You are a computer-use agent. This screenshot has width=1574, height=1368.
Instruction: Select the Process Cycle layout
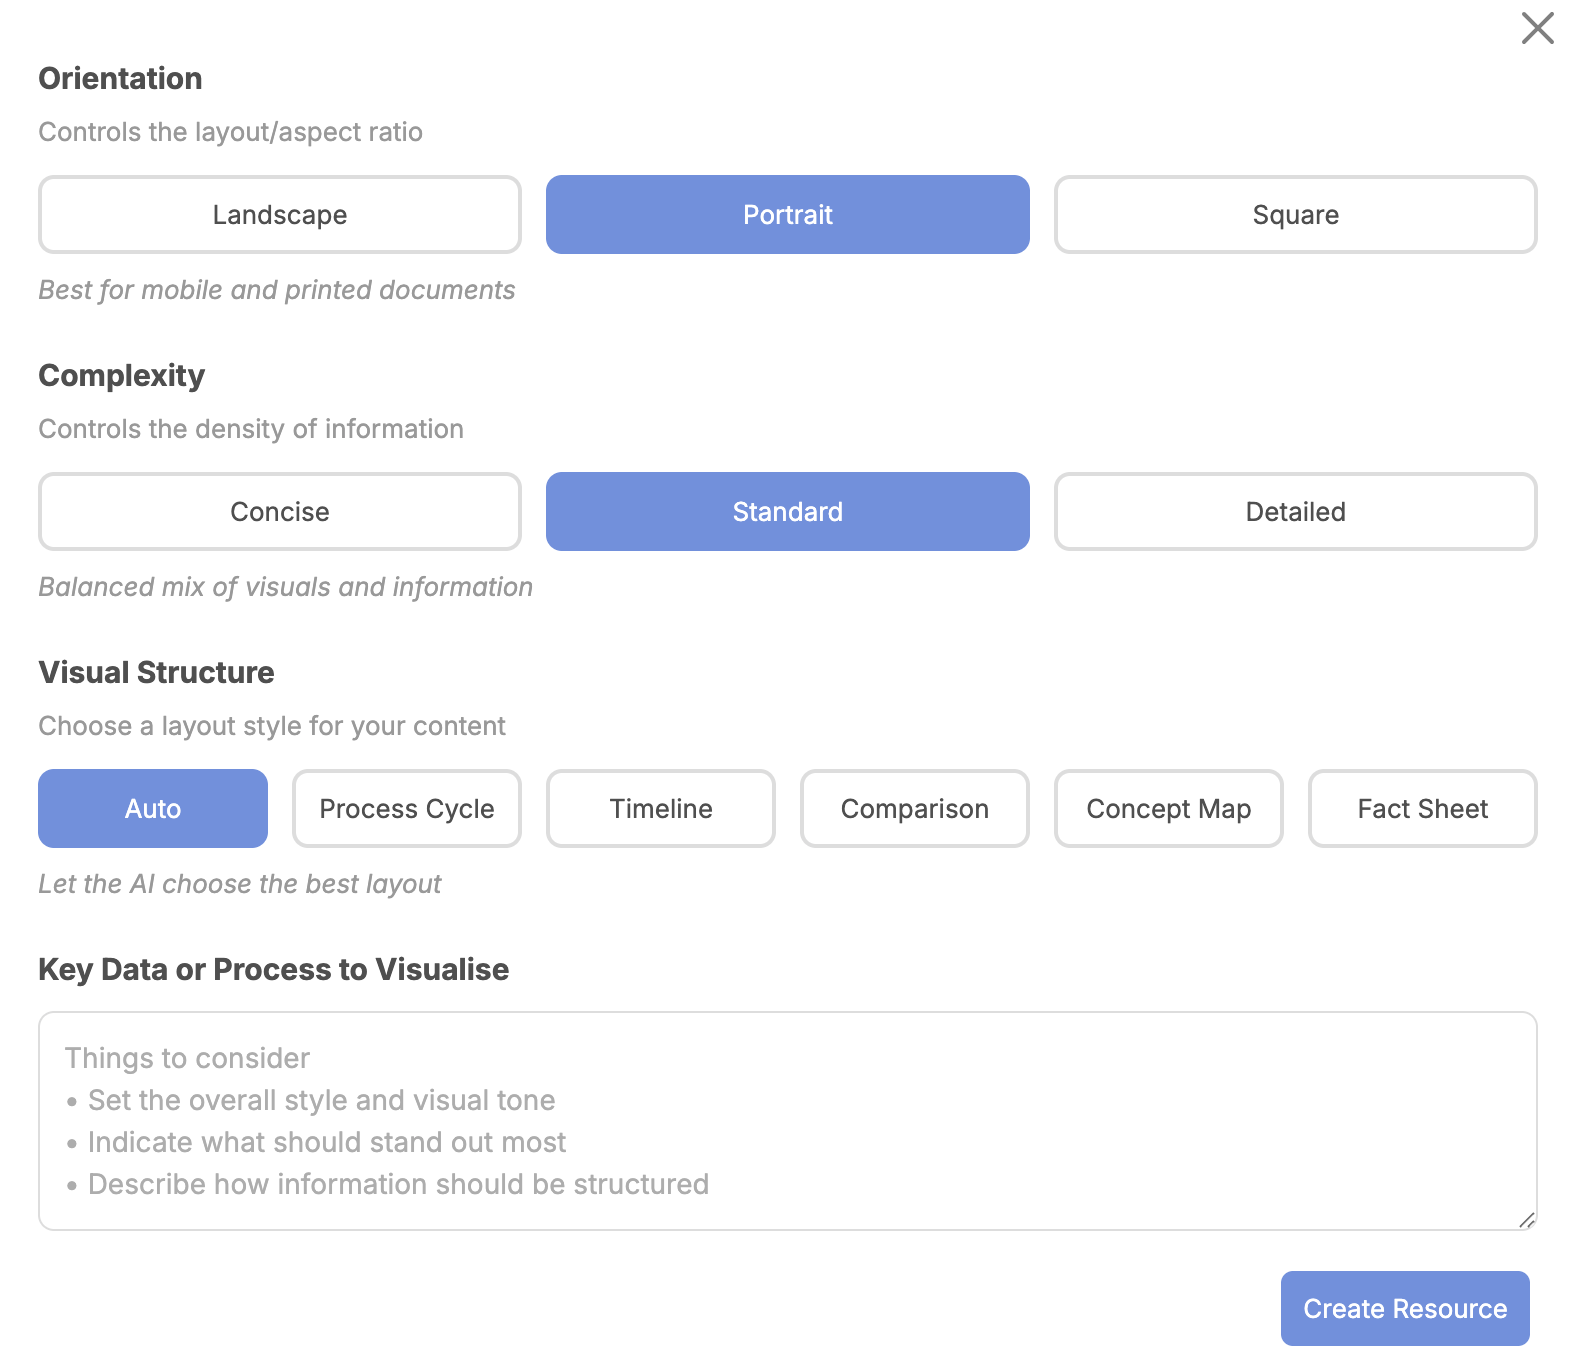tap(407, 809)
